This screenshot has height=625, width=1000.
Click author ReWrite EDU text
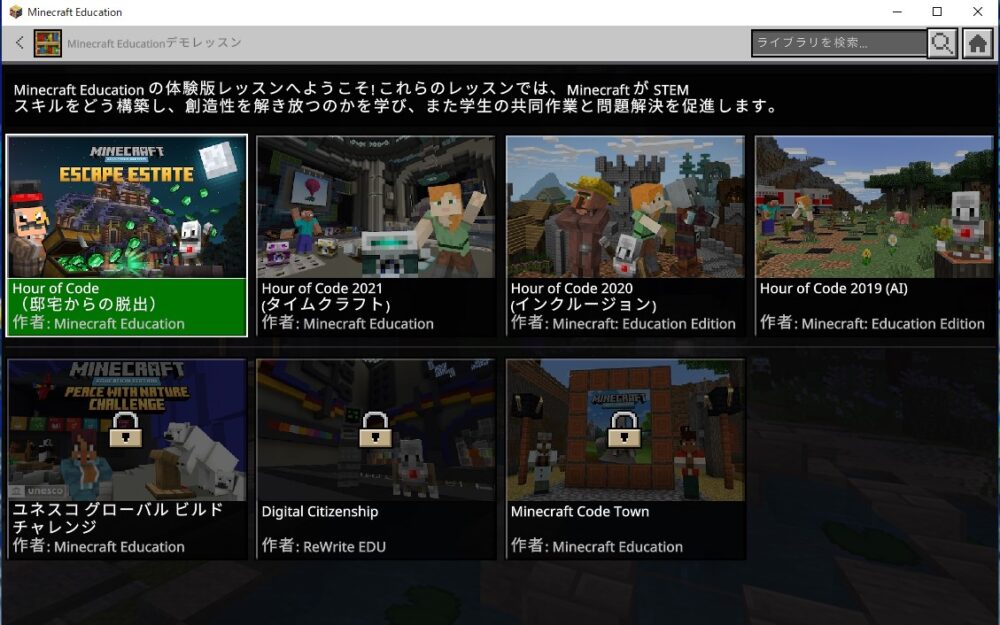point(344,547)
